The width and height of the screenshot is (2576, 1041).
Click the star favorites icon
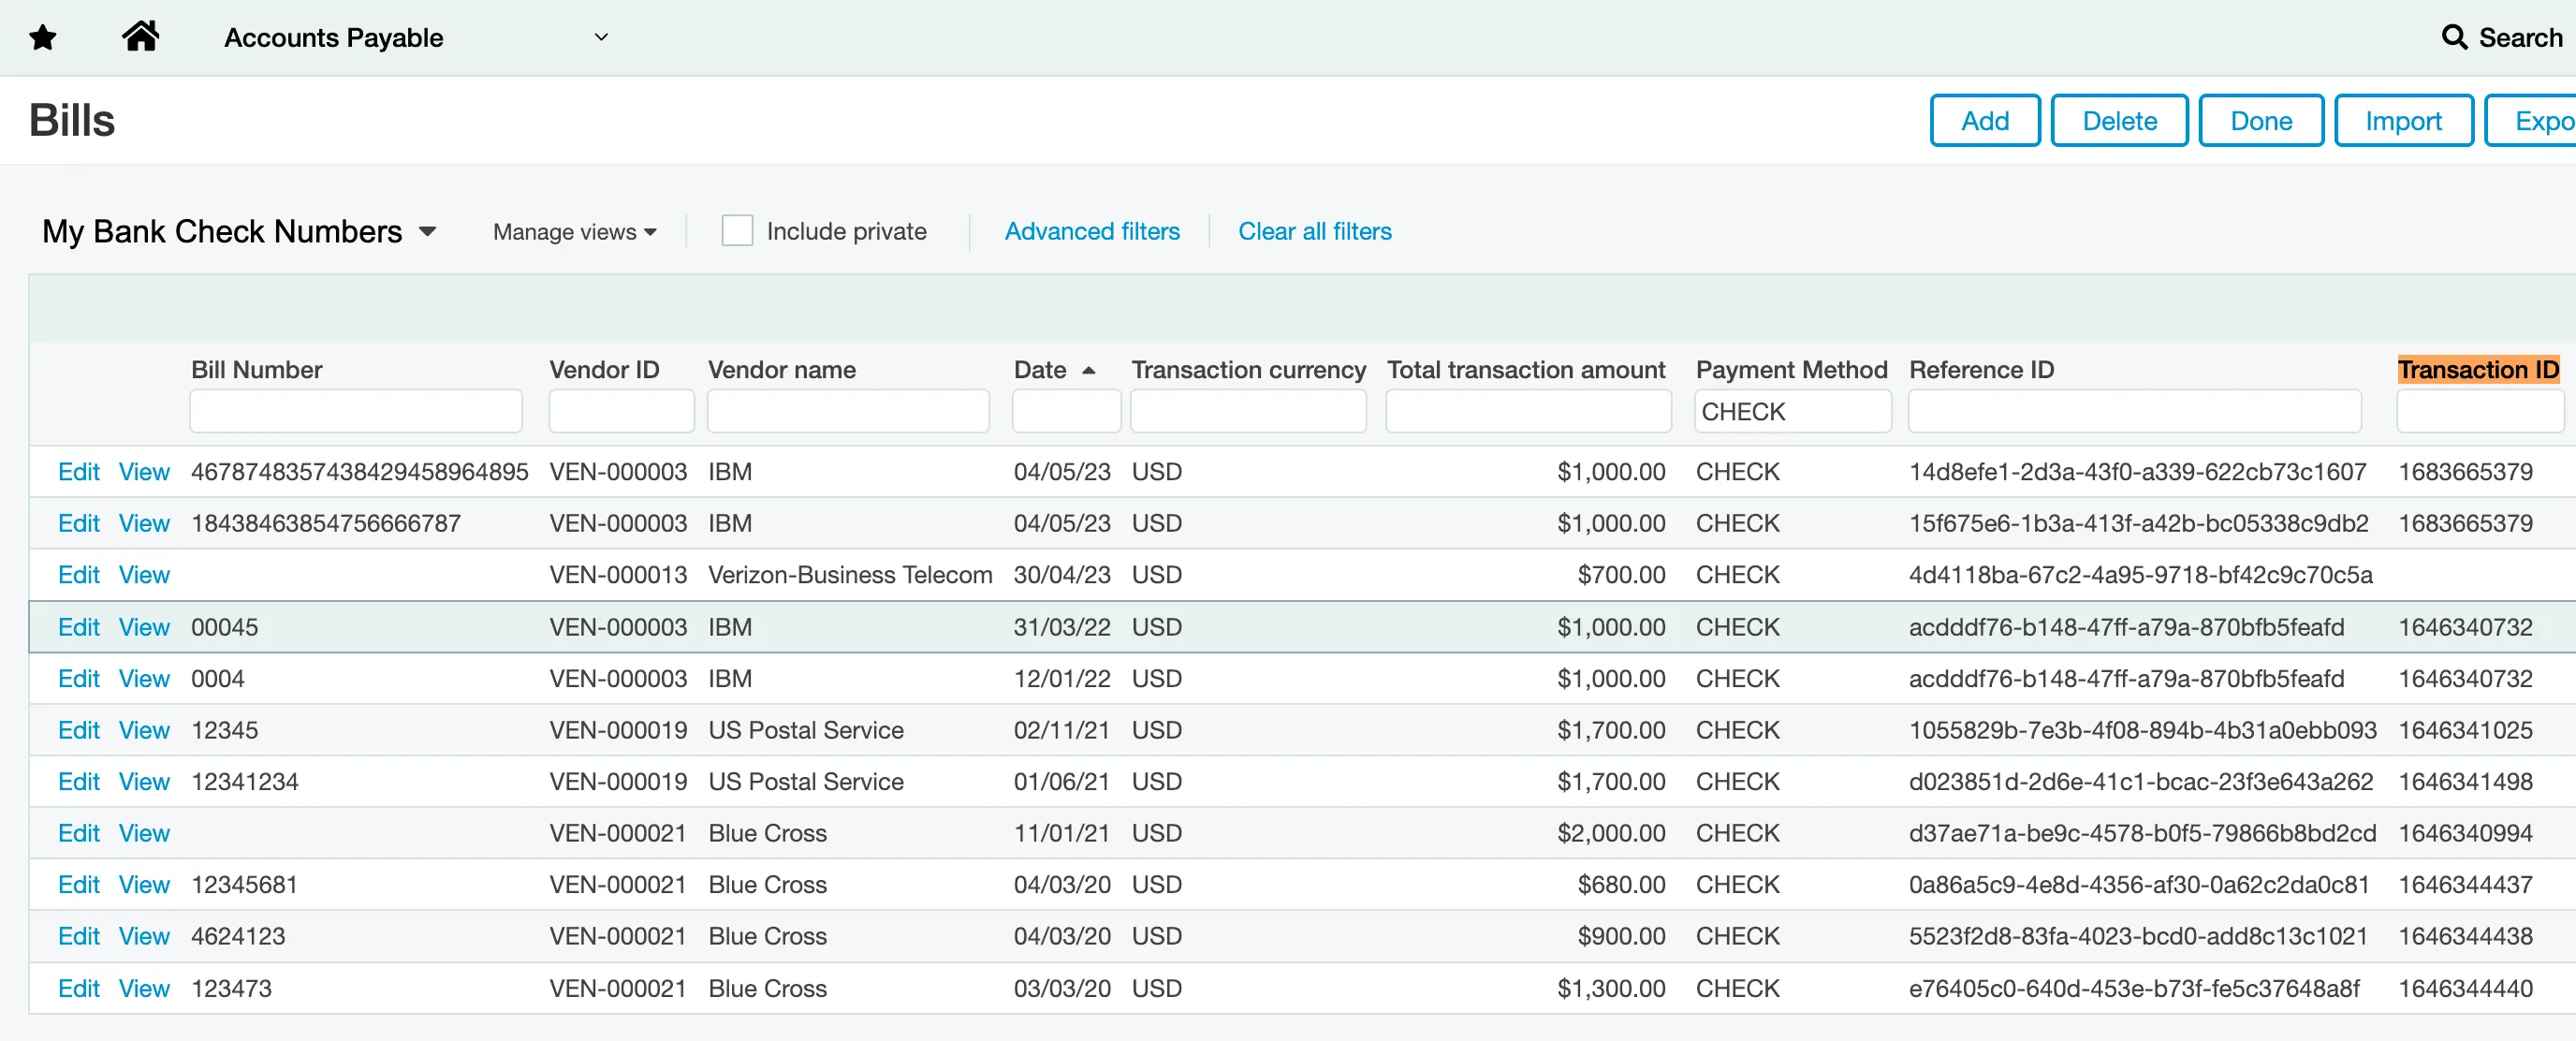[43, 38]
